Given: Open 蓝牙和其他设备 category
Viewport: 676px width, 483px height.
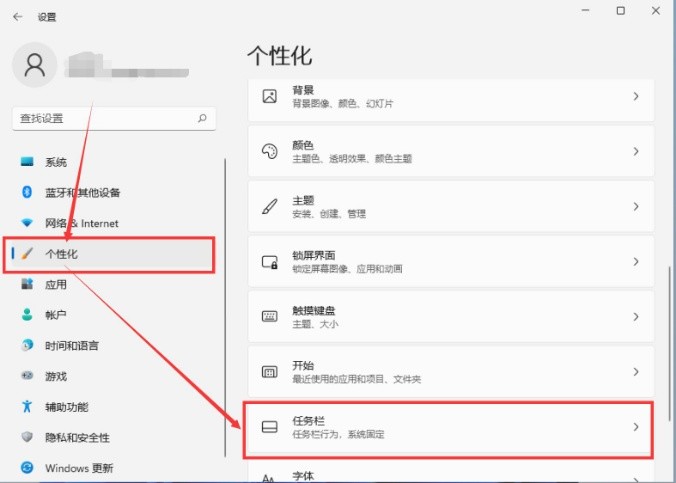Looking at the screenshot, I should pyautogui.click(x=82, y=192).
